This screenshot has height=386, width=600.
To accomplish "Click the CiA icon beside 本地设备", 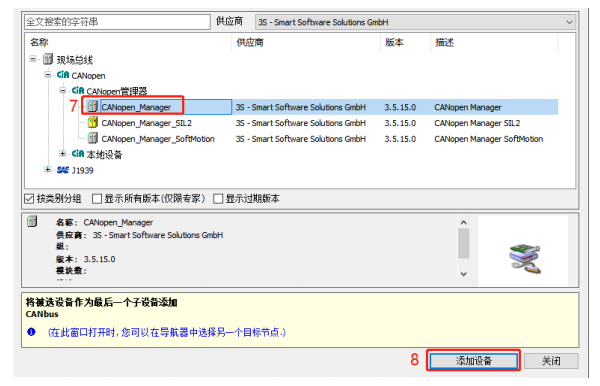I will coord(78,154).
